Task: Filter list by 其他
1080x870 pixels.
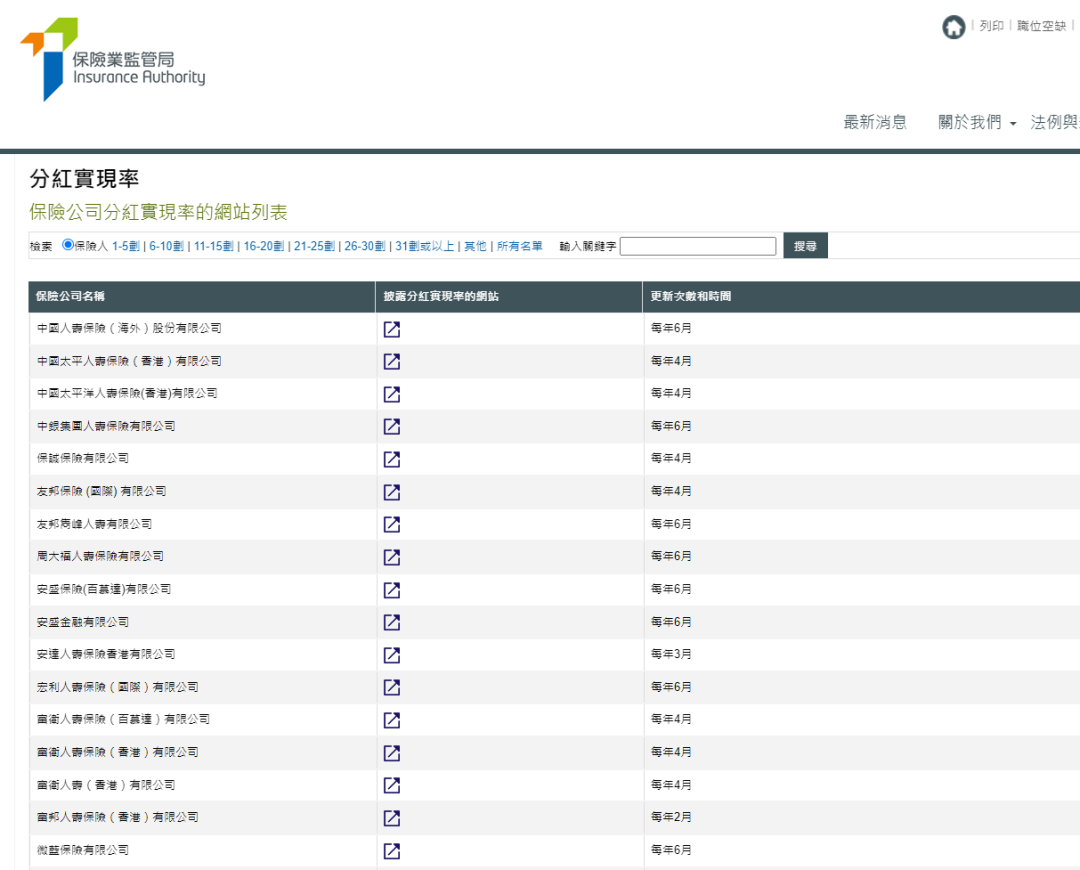Action: [x=475, y=247]
